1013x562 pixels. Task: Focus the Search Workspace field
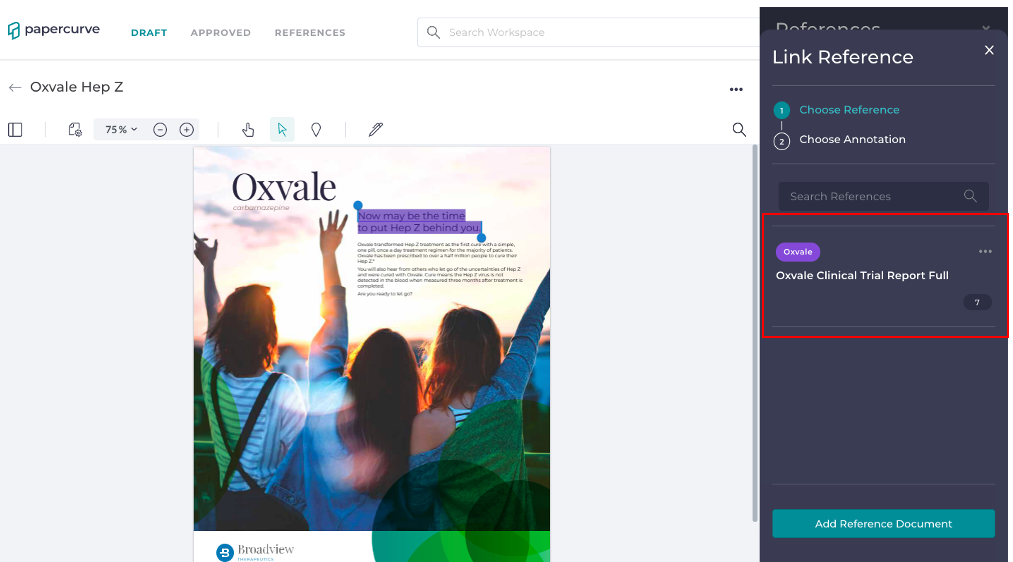tap(588, 32)
